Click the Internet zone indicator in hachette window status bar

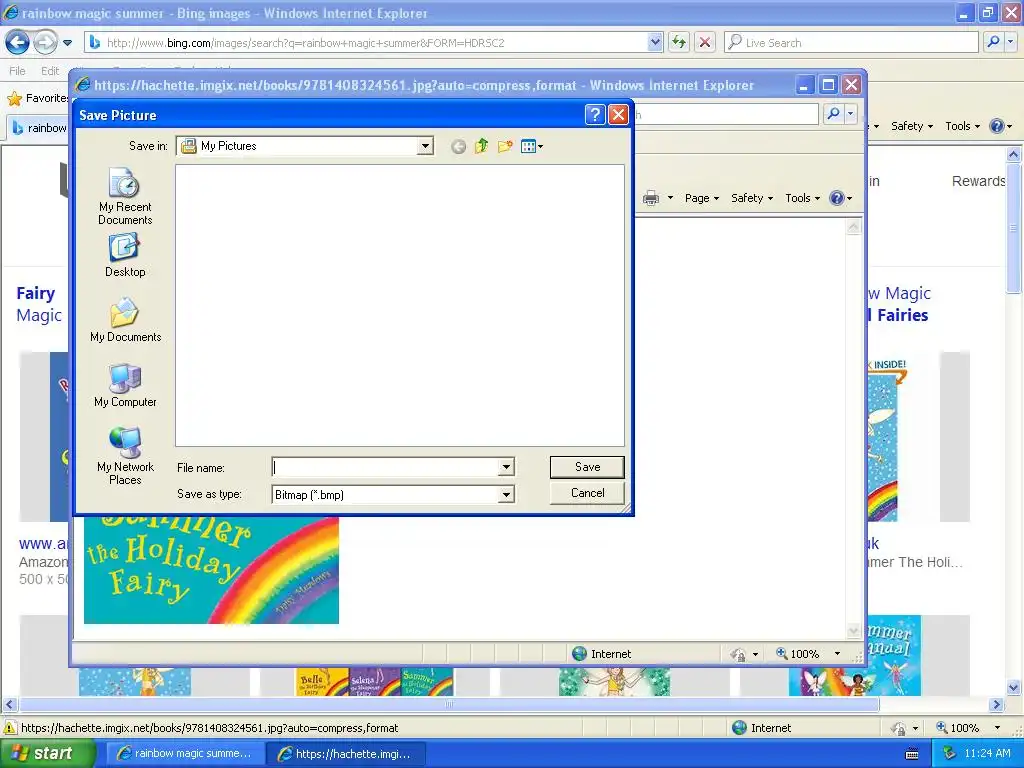[601, 654]
